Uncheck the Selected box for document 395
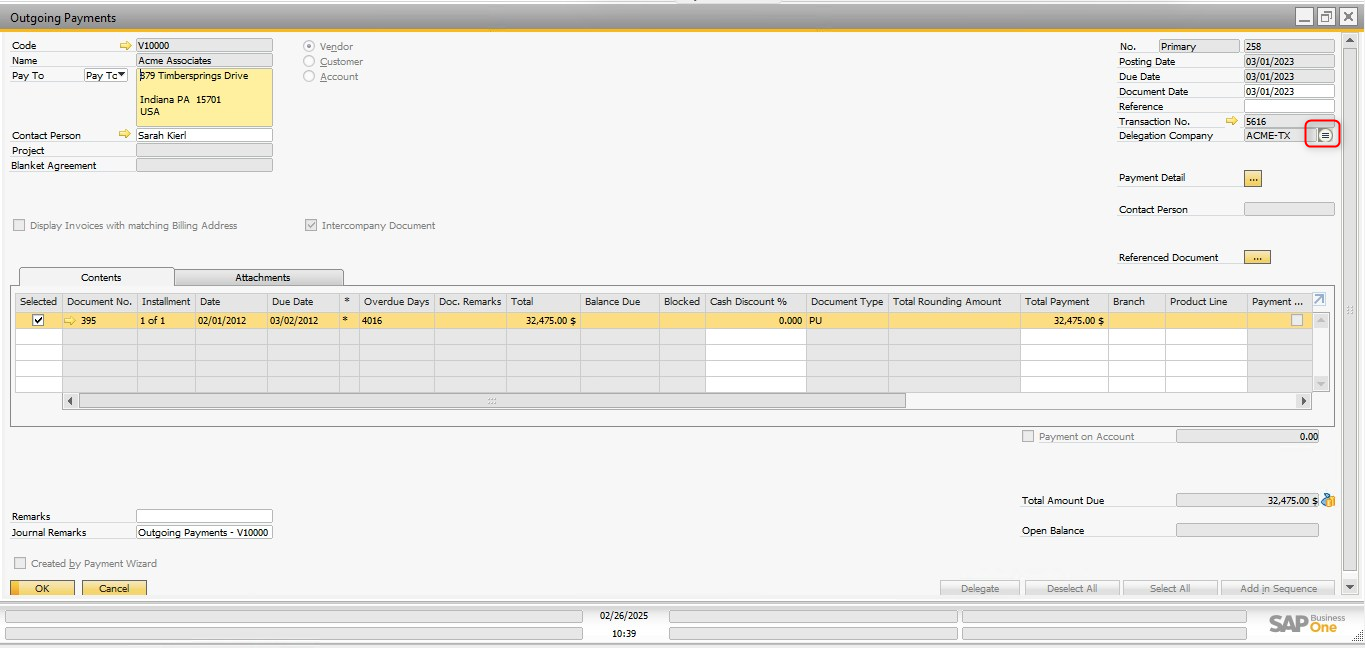Screen dimensions: 1365x648 pyautogui.click(x=39, y=321)
